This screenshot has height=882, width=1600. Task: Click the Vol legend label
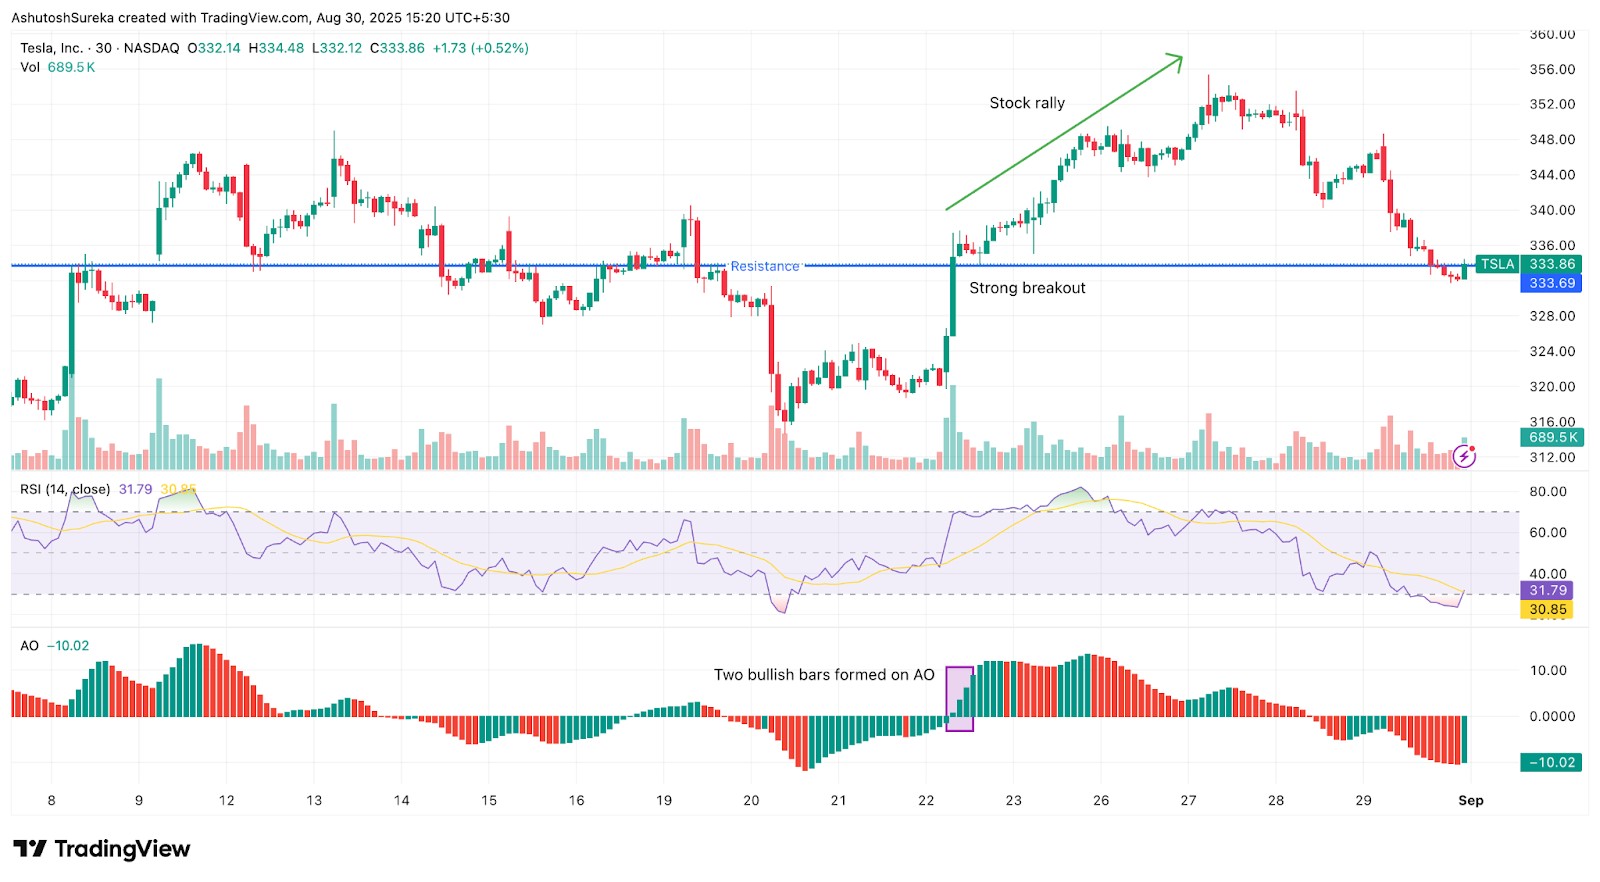pyautogui.click(x=30, y=67)
